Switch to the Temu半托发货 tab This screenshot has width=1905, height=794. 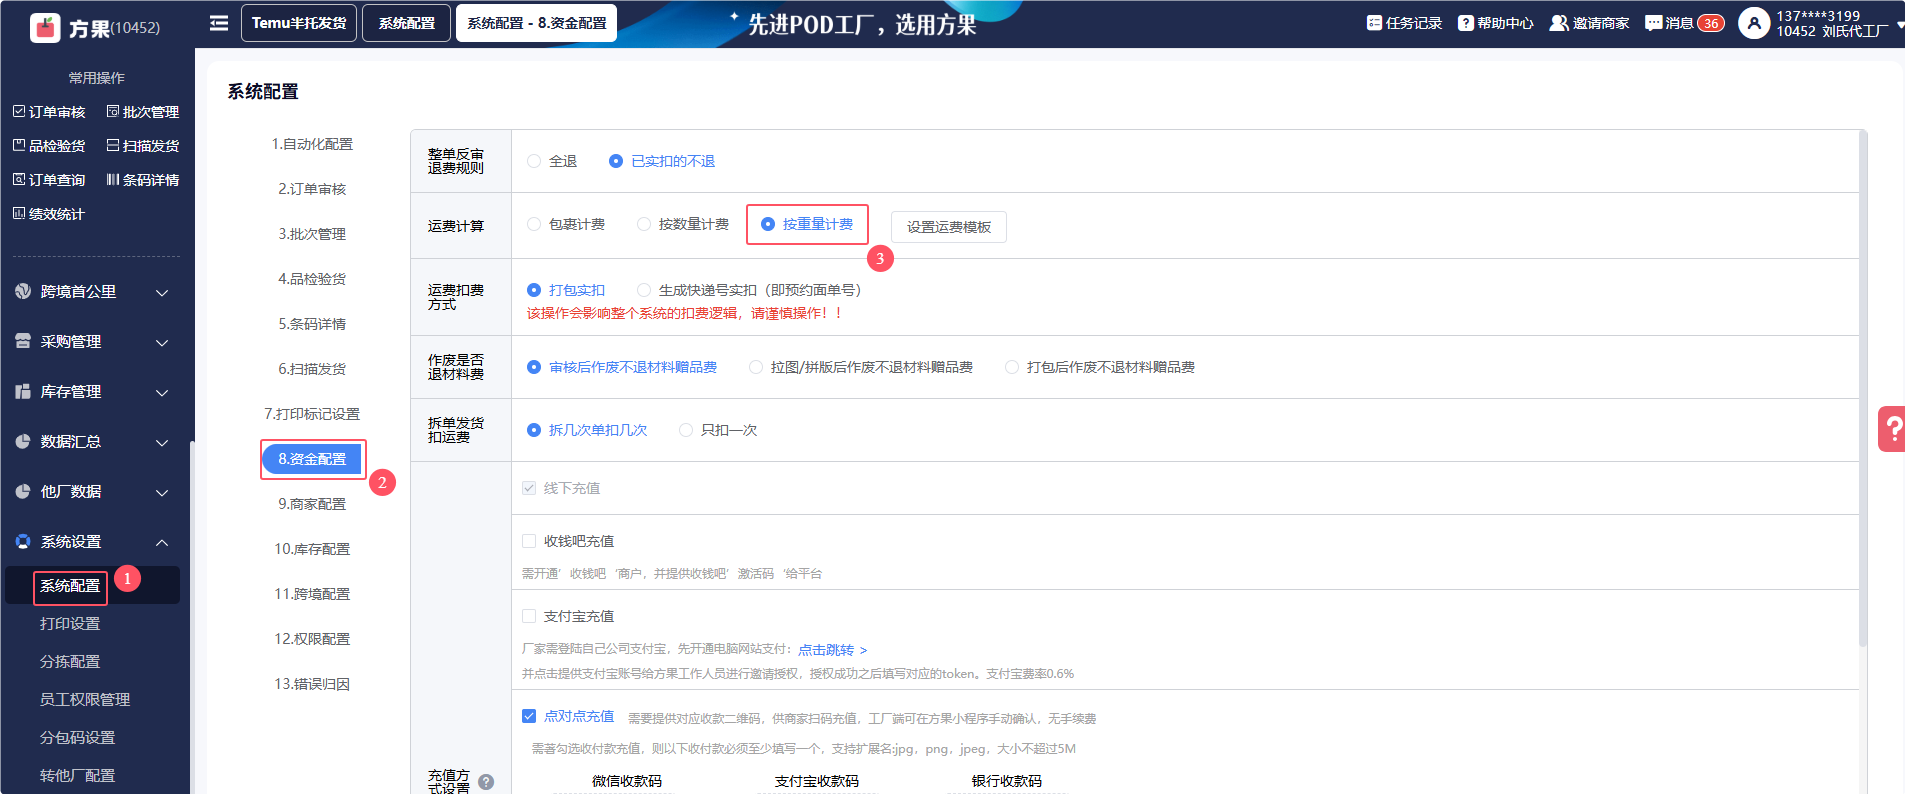pyautogui.click(x=298, y=23)
